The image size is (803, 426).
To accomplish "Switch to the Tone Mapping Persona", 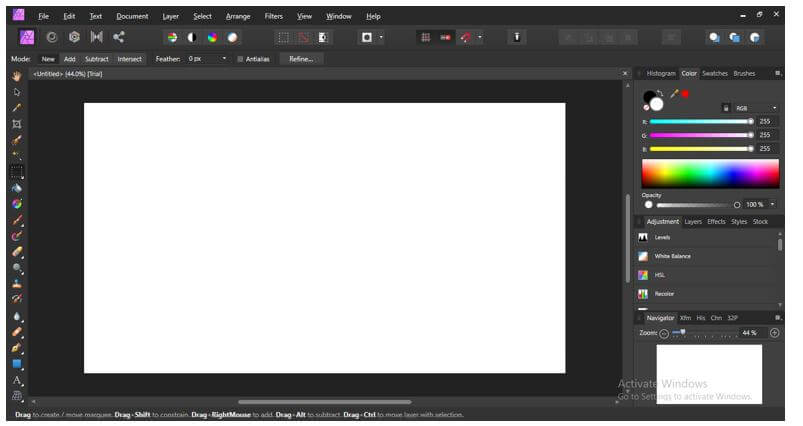I will click(x=96, y=37).
